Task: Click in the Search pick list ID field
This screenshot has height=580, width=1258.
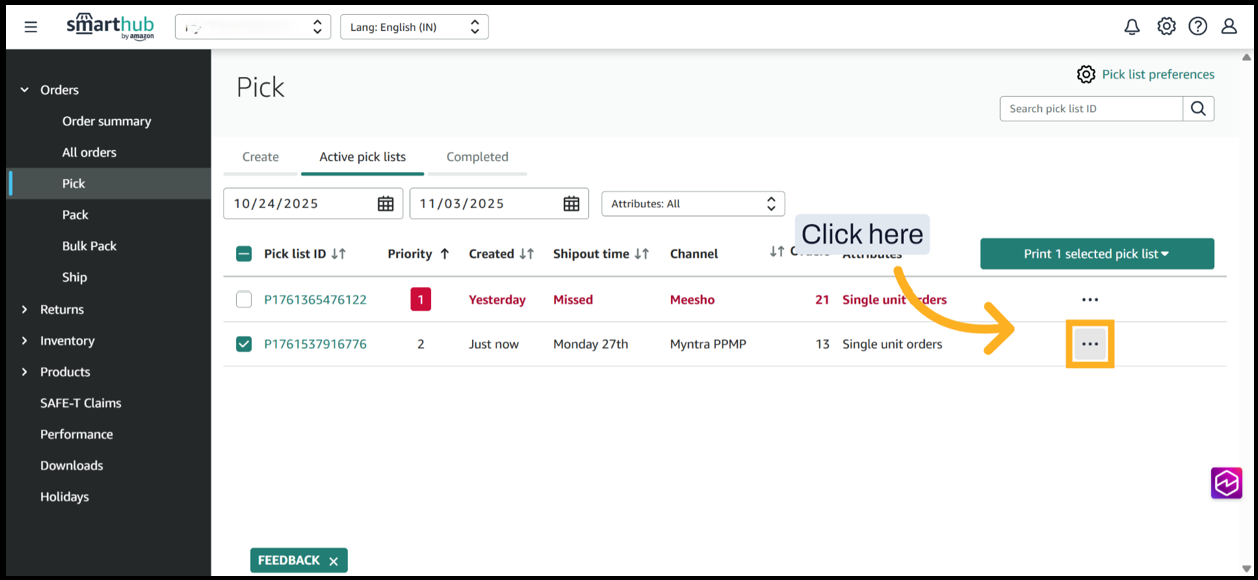Action: [1091, 109]
